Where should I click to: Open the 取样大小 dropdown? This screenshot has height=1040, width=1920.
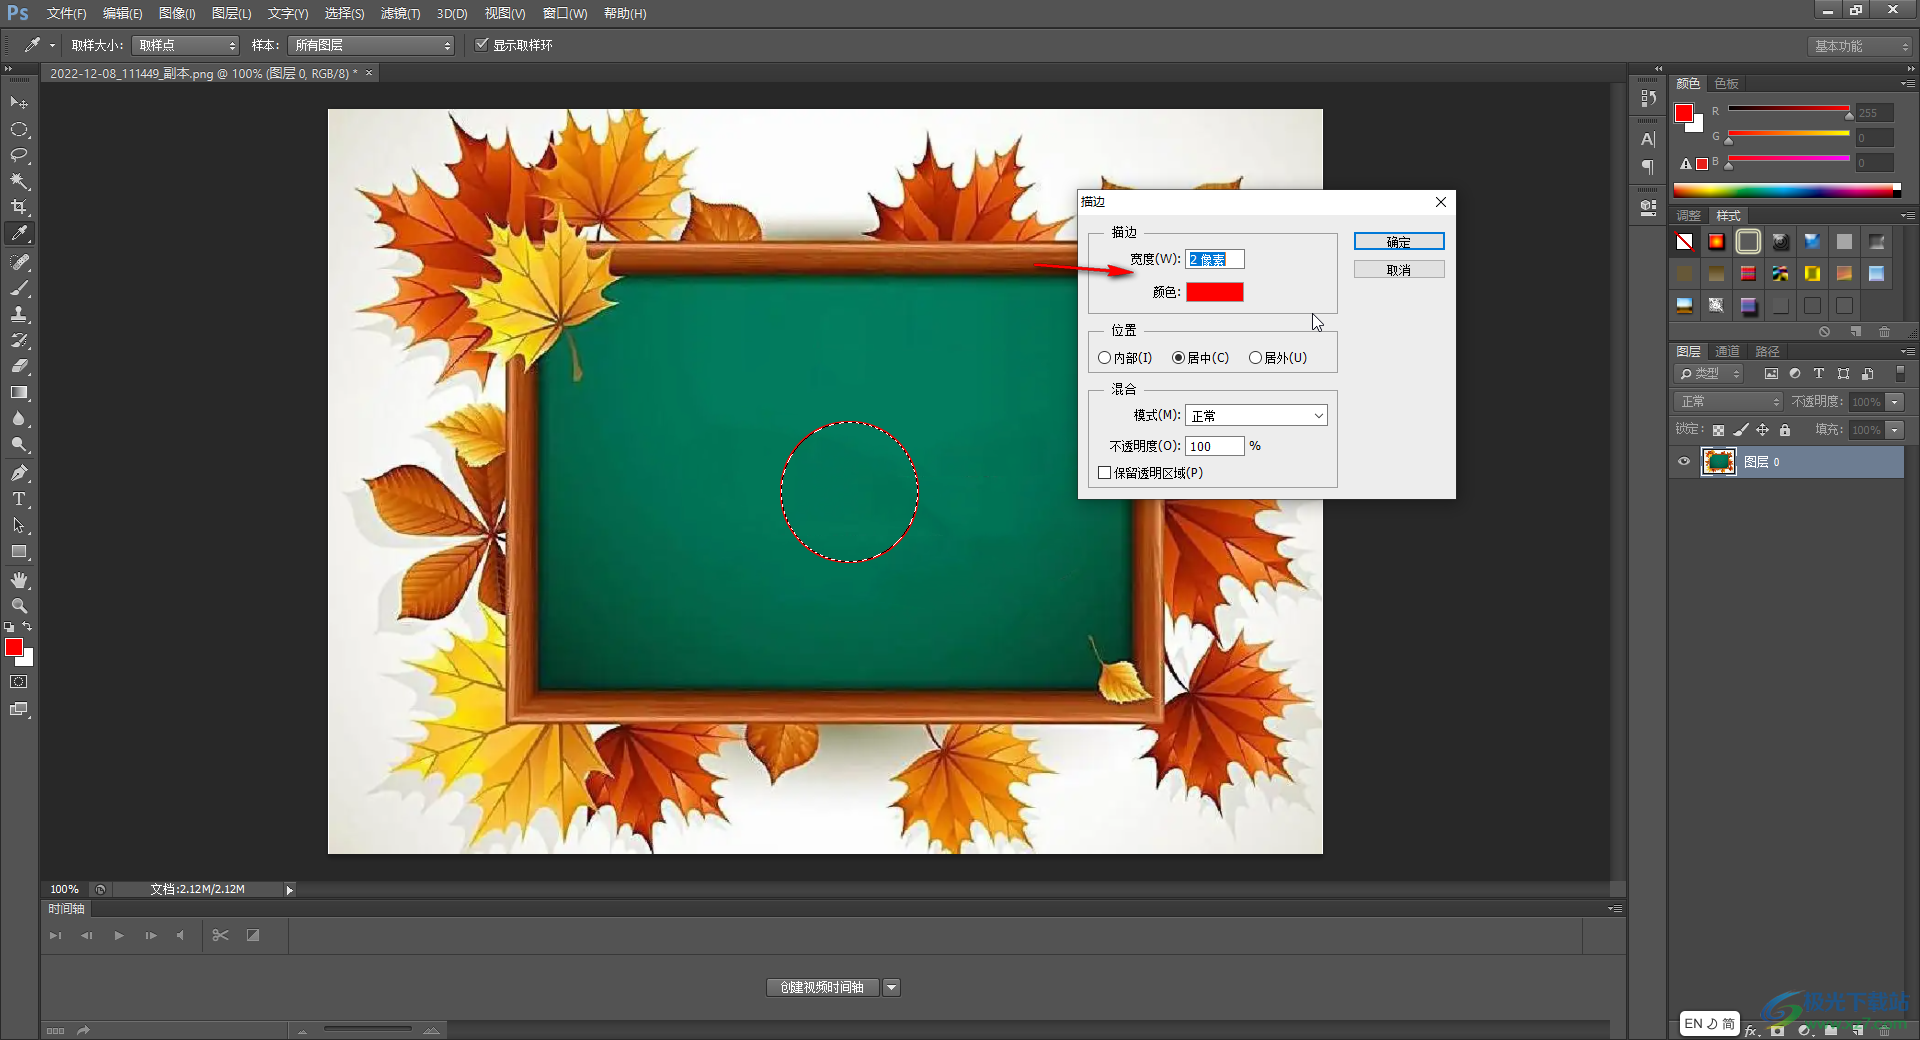pyautogui.click(x=186, y=46)
